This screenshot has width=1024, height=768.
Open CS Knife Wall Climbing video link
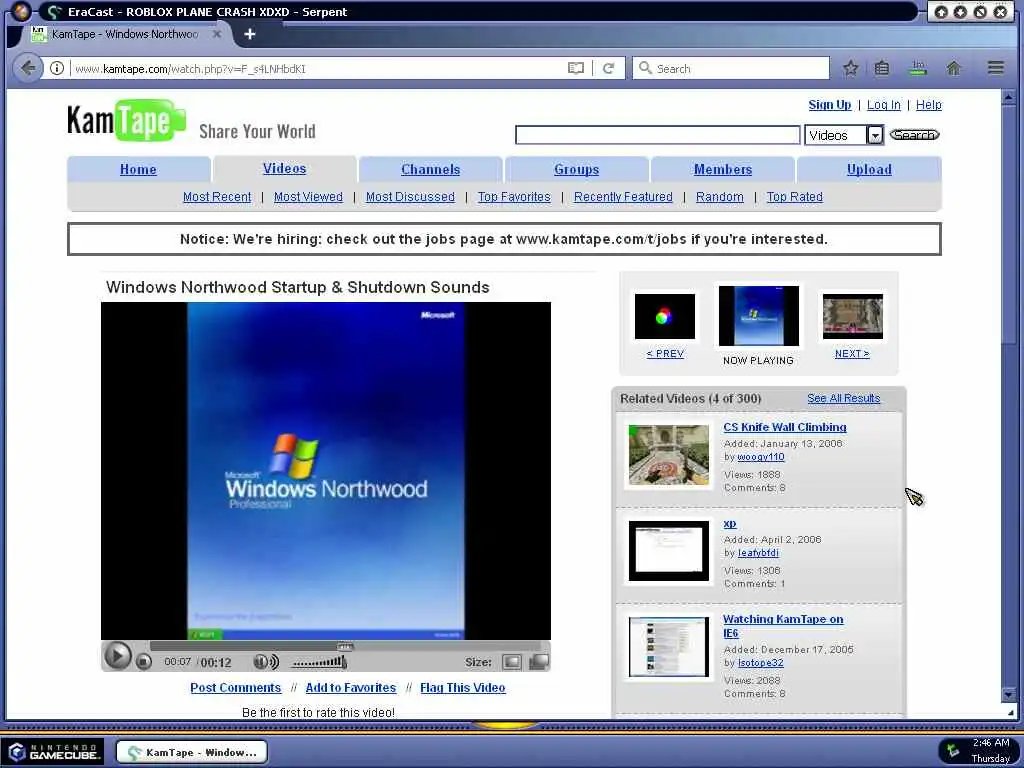click(784, 427)
